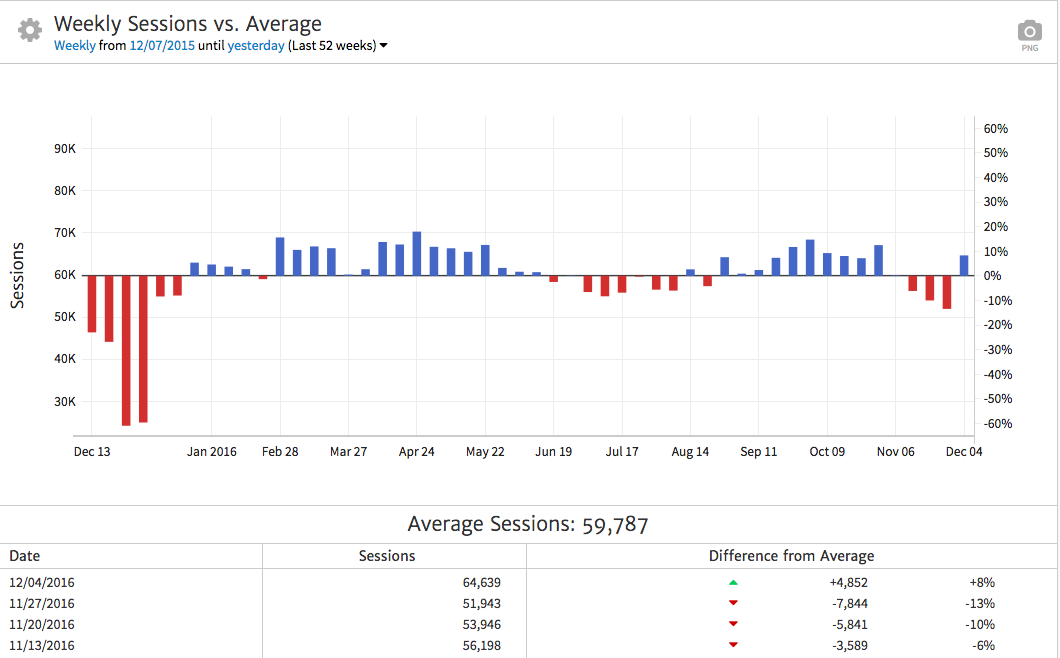Click the Sessions axis label

[x=19, y=276]
